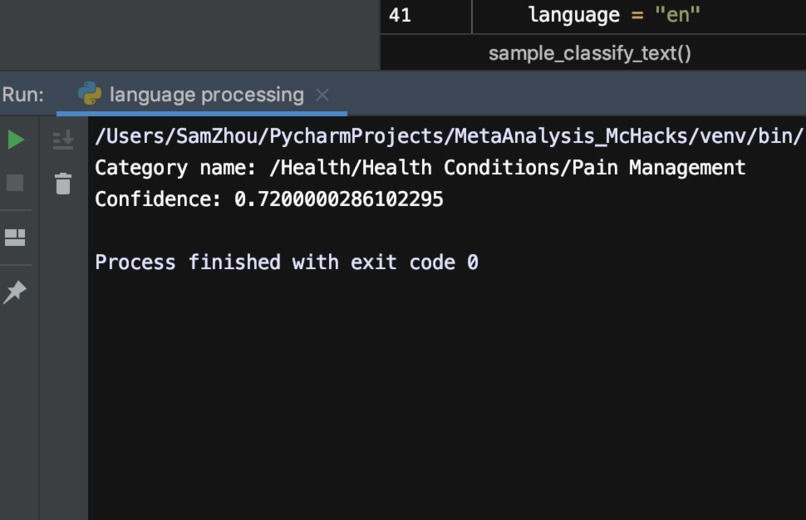Click the Category name output line
The width and height of the screenshot is (806, 520).
[x=420, y=168]
